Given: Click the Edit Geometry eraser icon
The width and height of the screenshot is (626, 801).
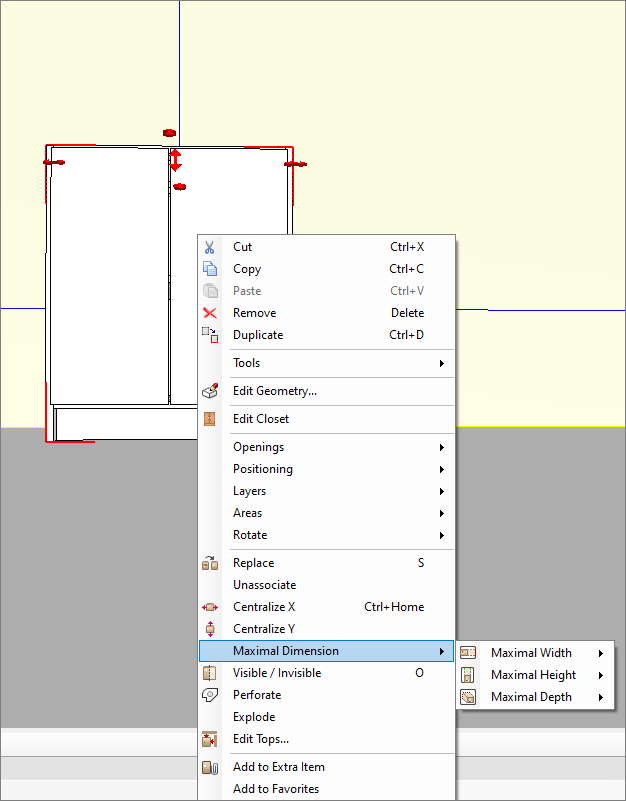Looking at the screenshot, I should coord(210,391).
